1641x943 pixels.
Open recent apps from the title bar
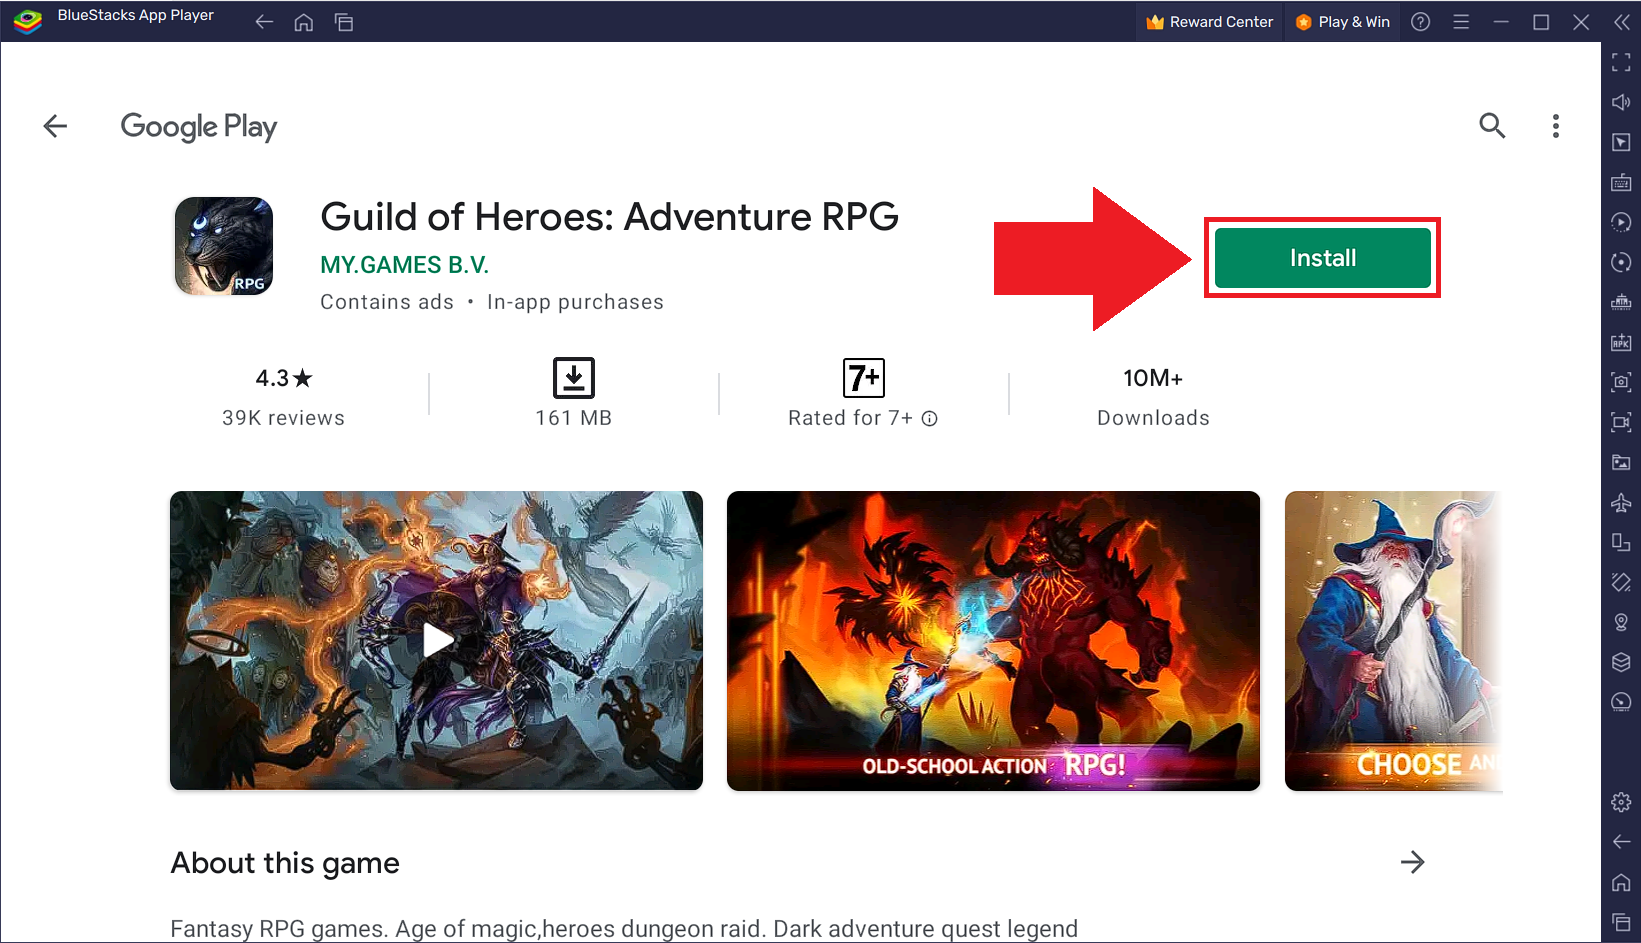[344, 22]
